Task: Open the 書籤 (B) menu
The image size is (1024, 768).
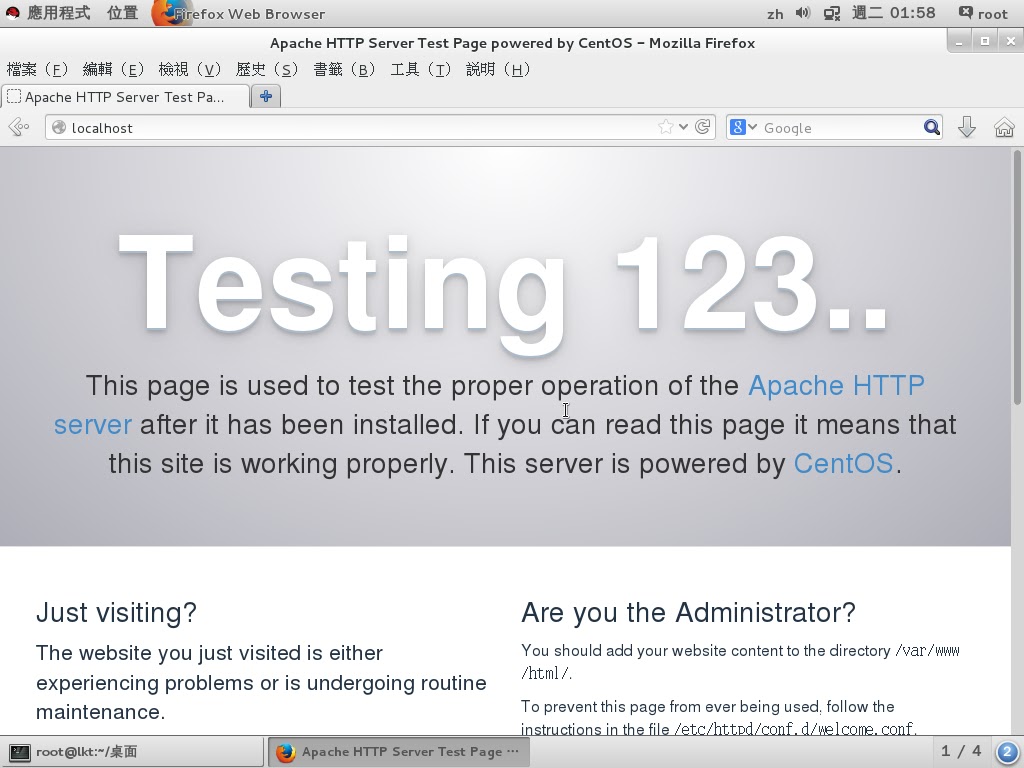Action: (344, 69)
